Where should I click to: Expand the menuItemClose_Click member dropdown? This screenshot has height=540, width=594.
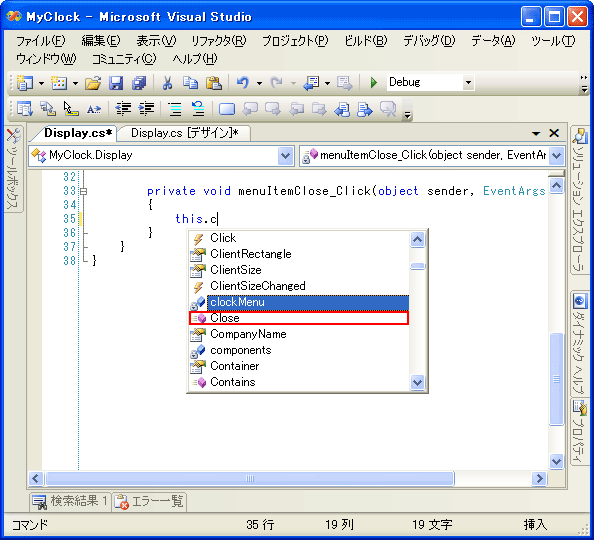556,155
